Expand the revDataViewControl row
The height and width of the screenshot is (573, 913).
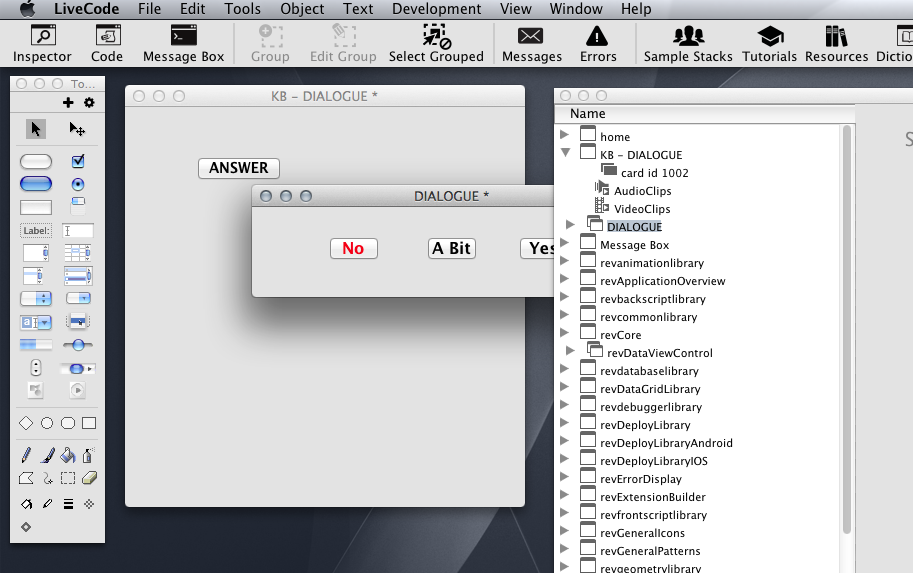[571, 351]
